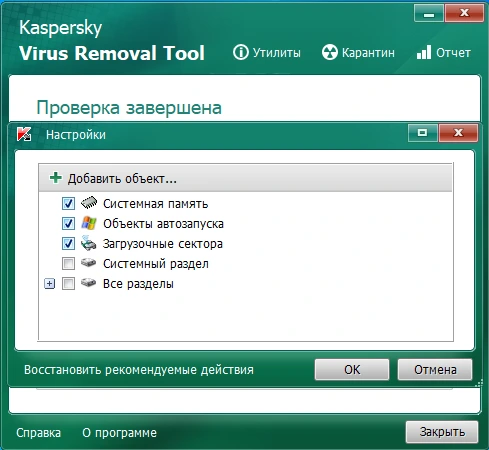Click the Загрузочные сектора disk icon
The image size is (489, 450).
(x=88, y=243)
